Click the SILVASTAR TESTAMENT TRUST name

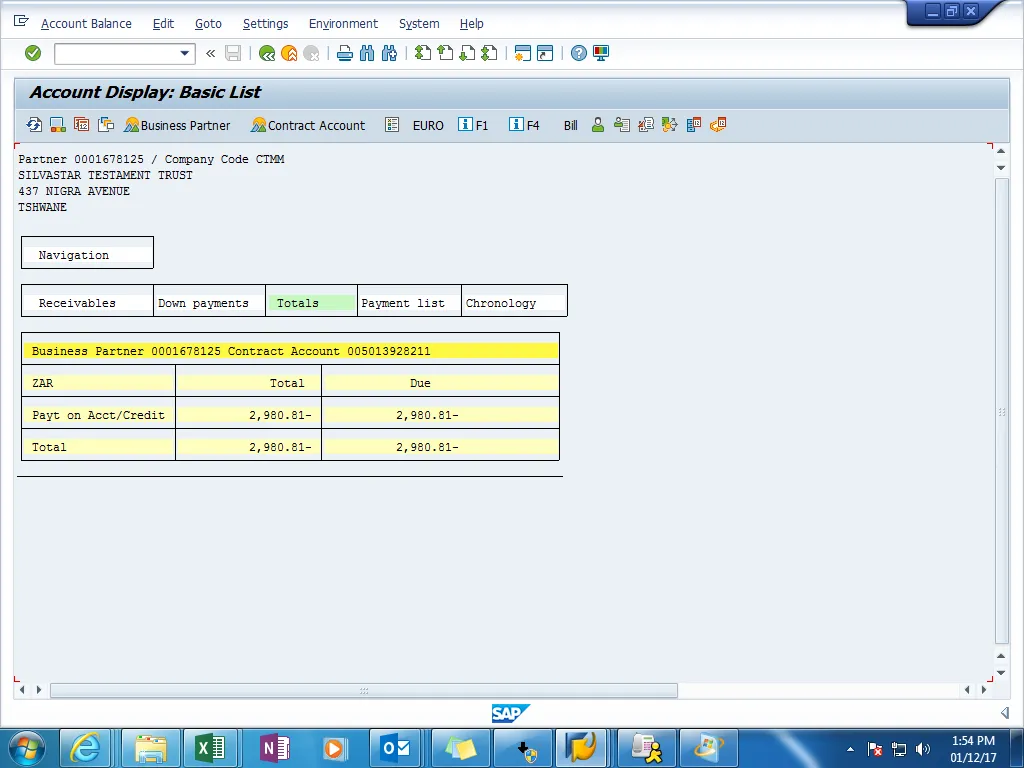pos(106,175)
